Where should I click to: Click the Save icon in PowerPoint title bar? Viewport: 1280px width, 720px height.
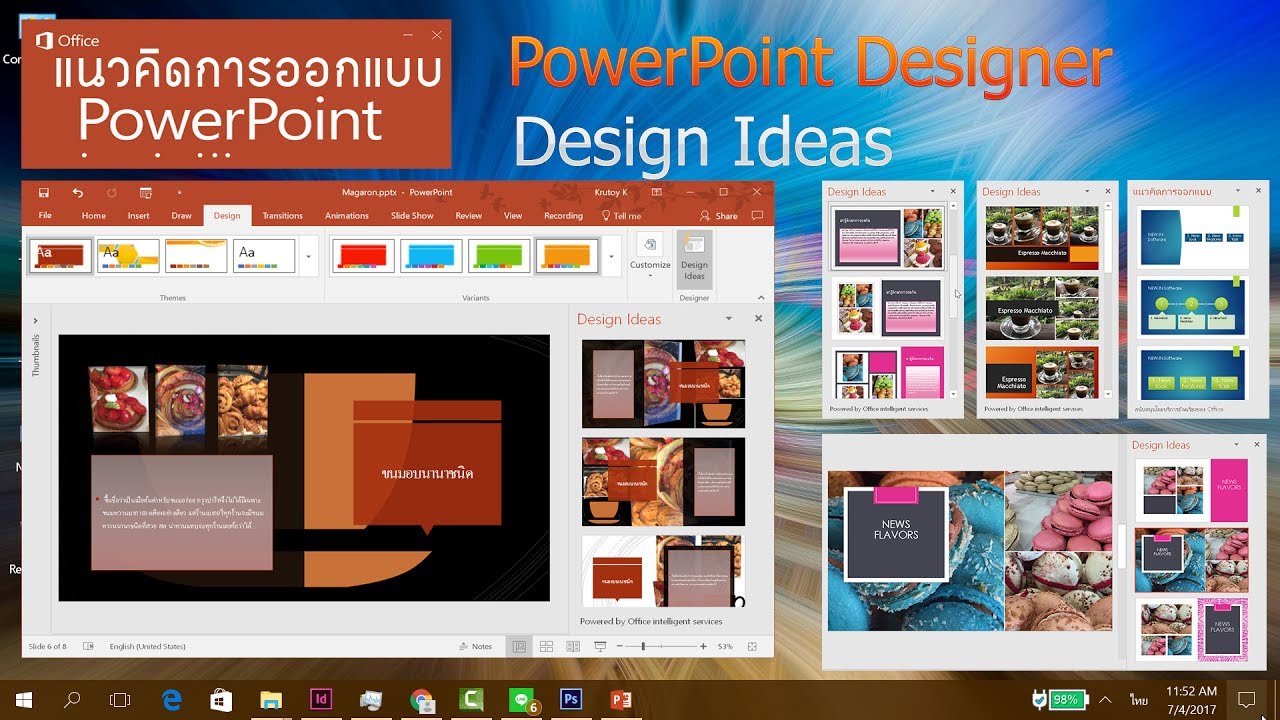[44, 192]
